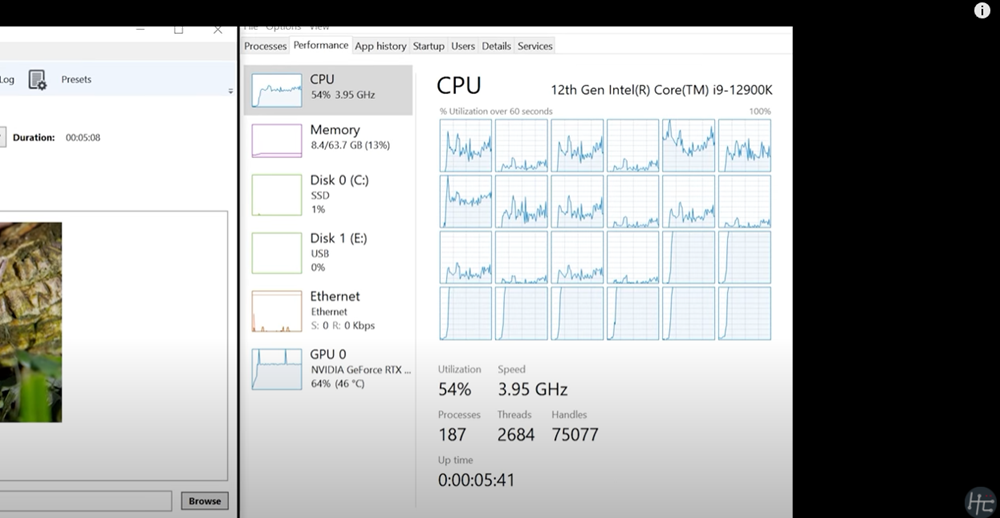Screen dimensions: 1000x518
Task: Click the CPU name 12th Gen Intel Core i9-12900K
Action: pyautogui.click(x=661, y=90)
